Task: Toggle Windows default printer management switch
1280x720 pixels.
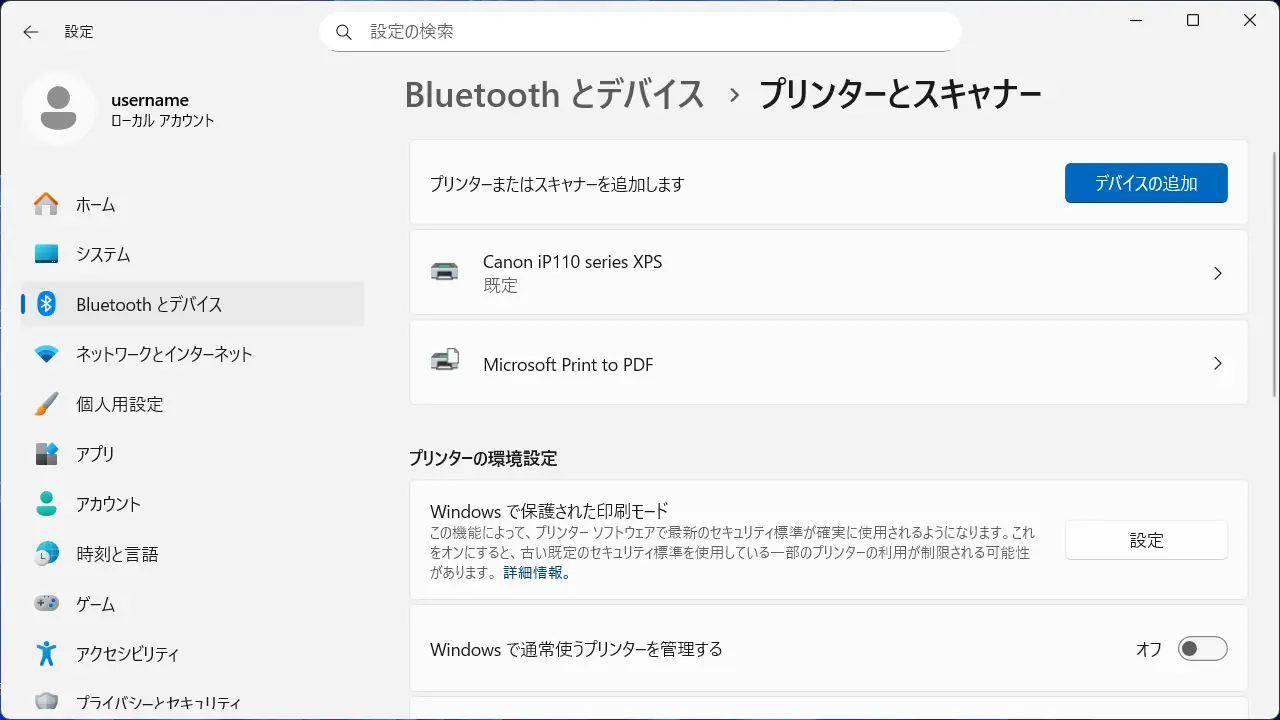Action: click(x=1202, y=649)
